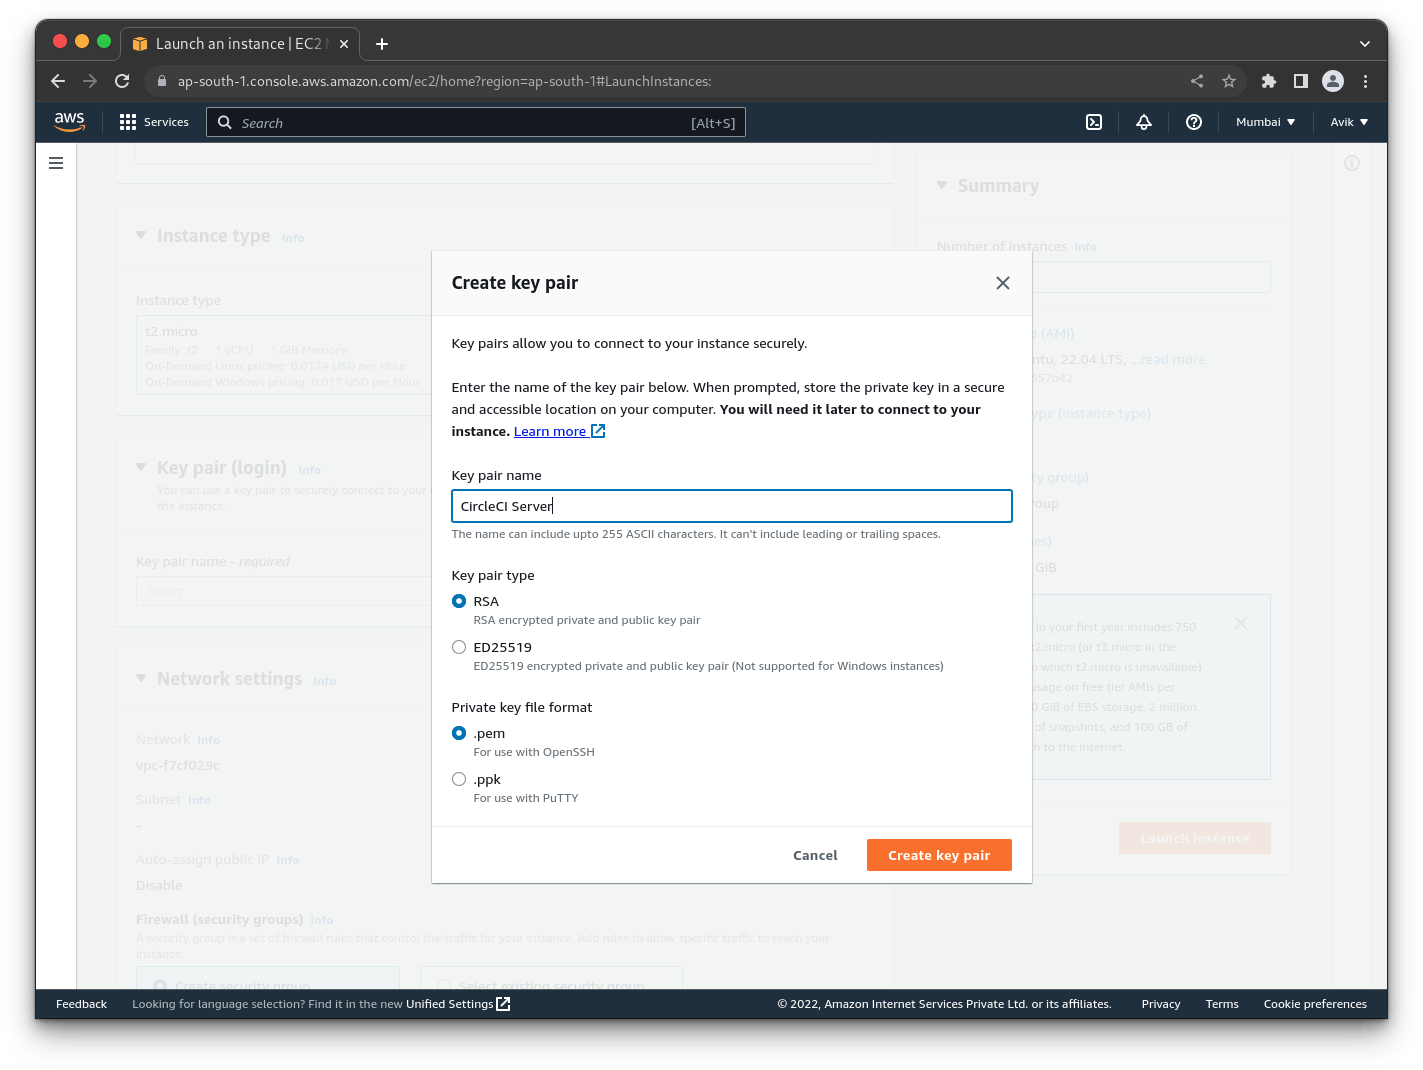Screen dimensions: 1423x1070
Task: Click the browser bookmark star
Action: (1228, 81)
